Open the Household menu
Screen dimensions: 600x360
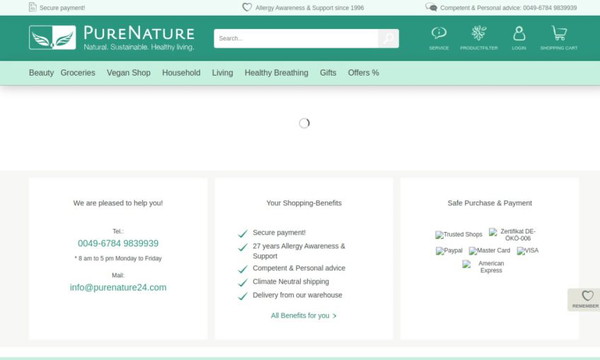[x=181, y=73]
